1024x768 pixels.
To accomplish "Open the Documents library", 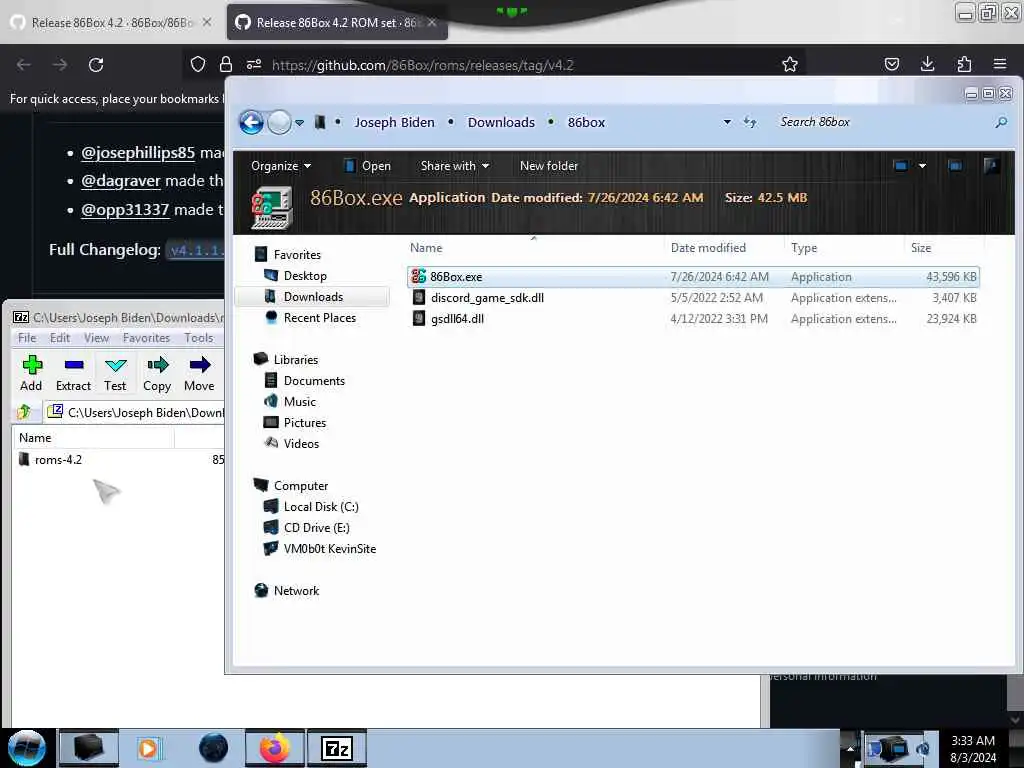I will 313,381.
